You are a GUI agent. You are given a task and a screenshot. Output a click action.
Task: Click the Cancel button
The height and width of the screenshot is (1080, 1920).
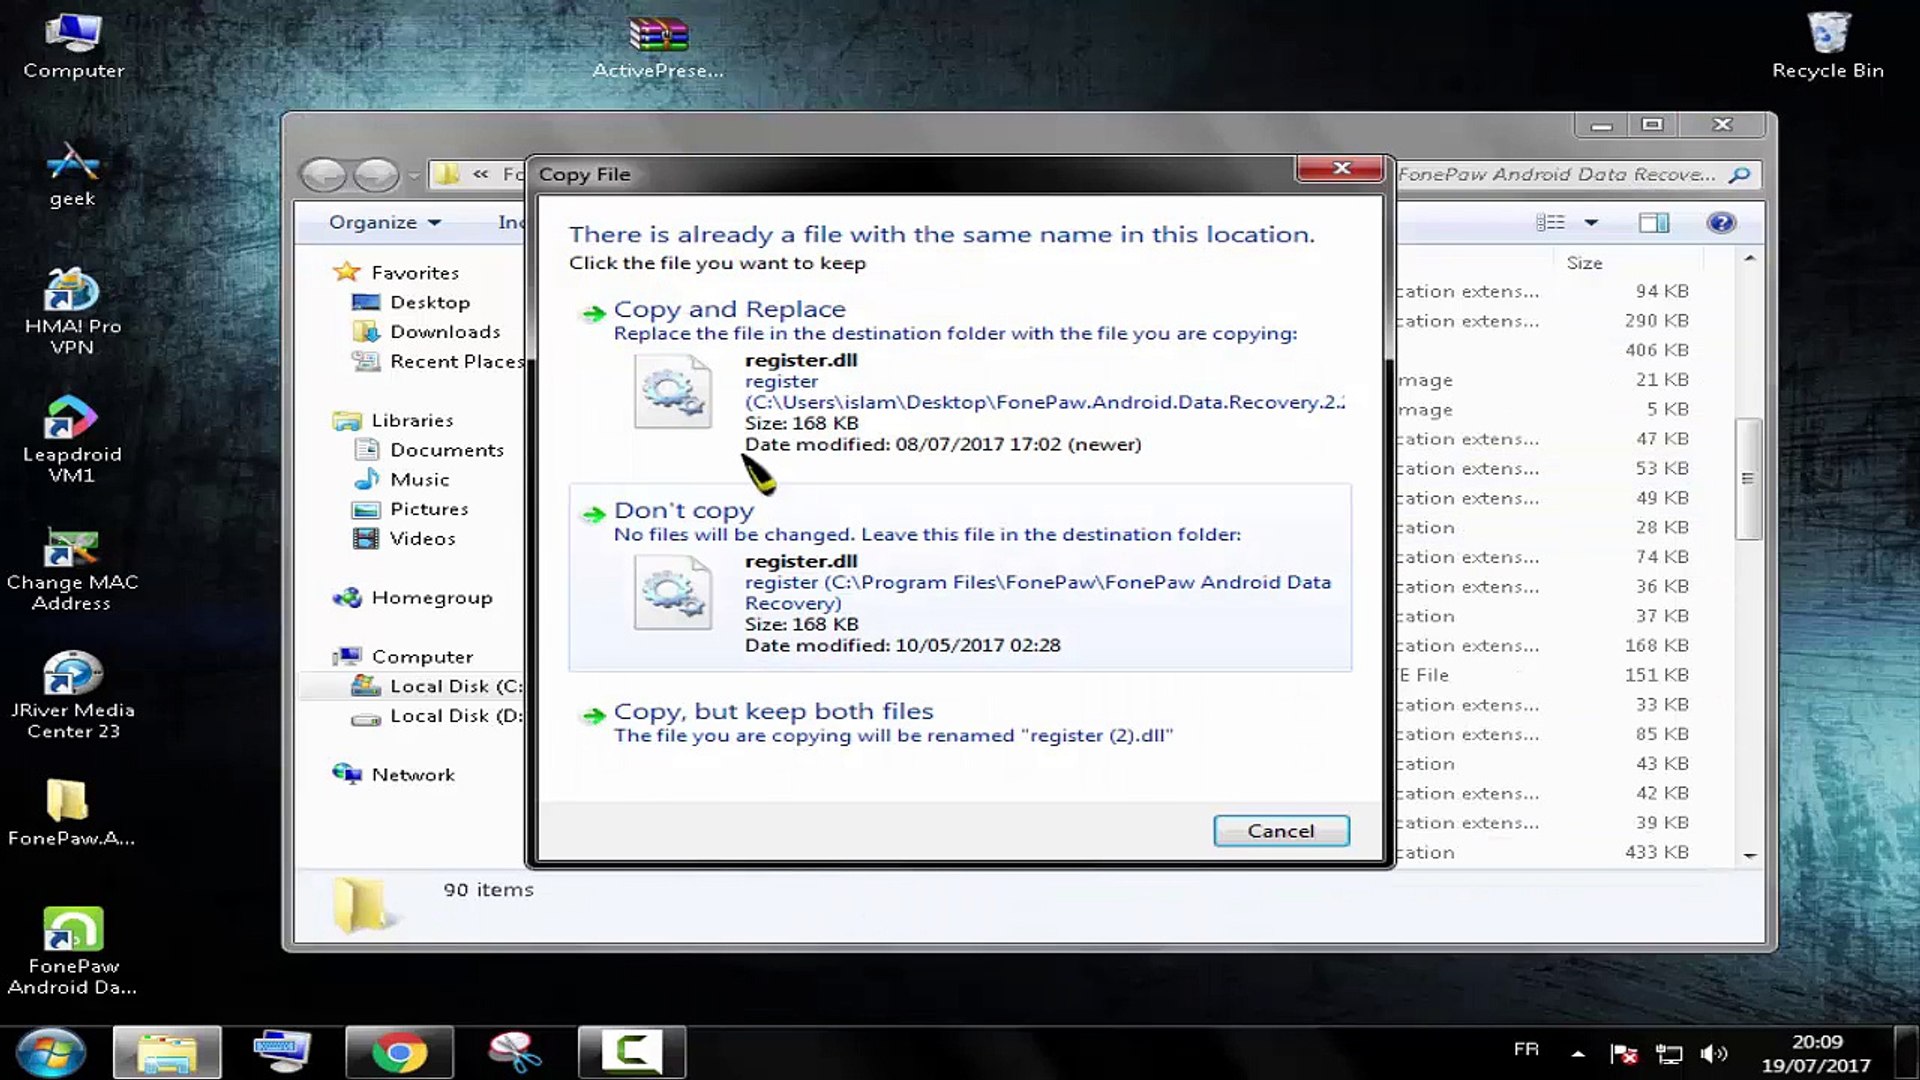(1280, 831)
